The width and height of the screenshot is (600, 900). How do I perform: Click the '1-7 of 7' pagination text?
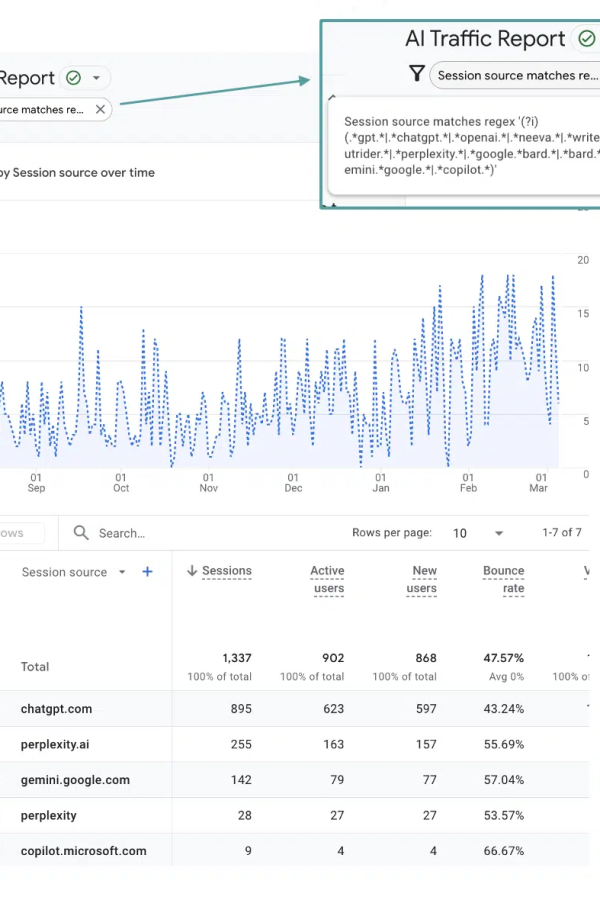tap(562, 533)
